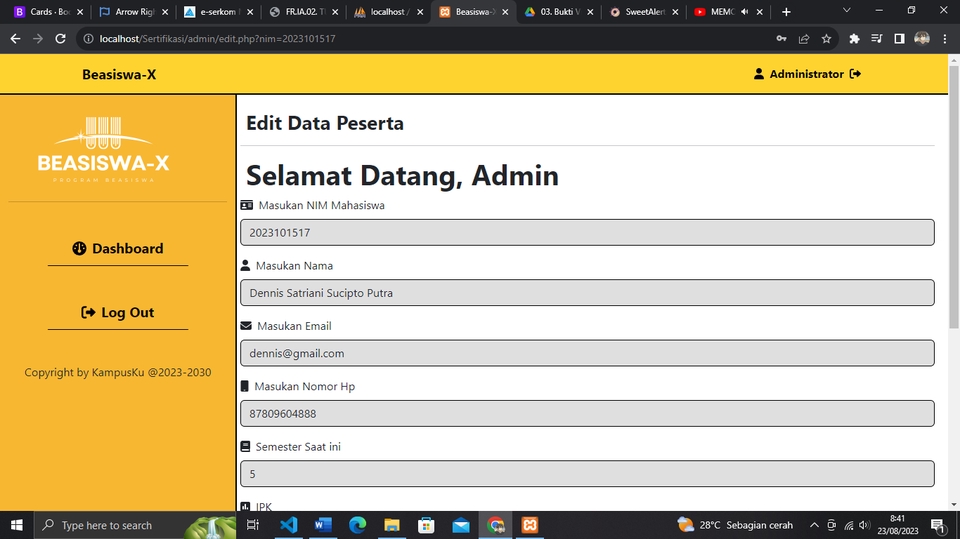The height and width of the screenshot is (539, 960).
Task: Open File Explorer from taskbar
Action: pos(392,525)
